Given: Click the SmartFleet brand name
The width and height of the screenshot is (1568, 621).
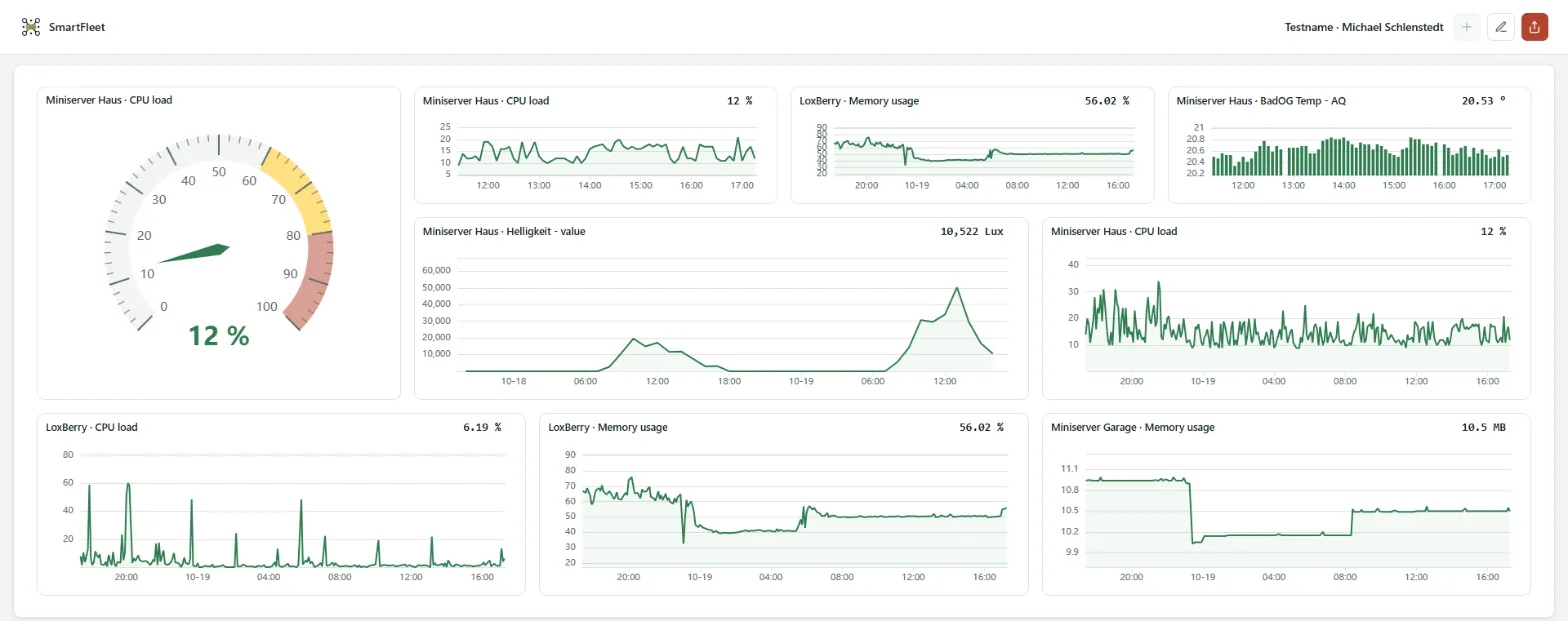Looking at the screenshot, I should [77, 27].
